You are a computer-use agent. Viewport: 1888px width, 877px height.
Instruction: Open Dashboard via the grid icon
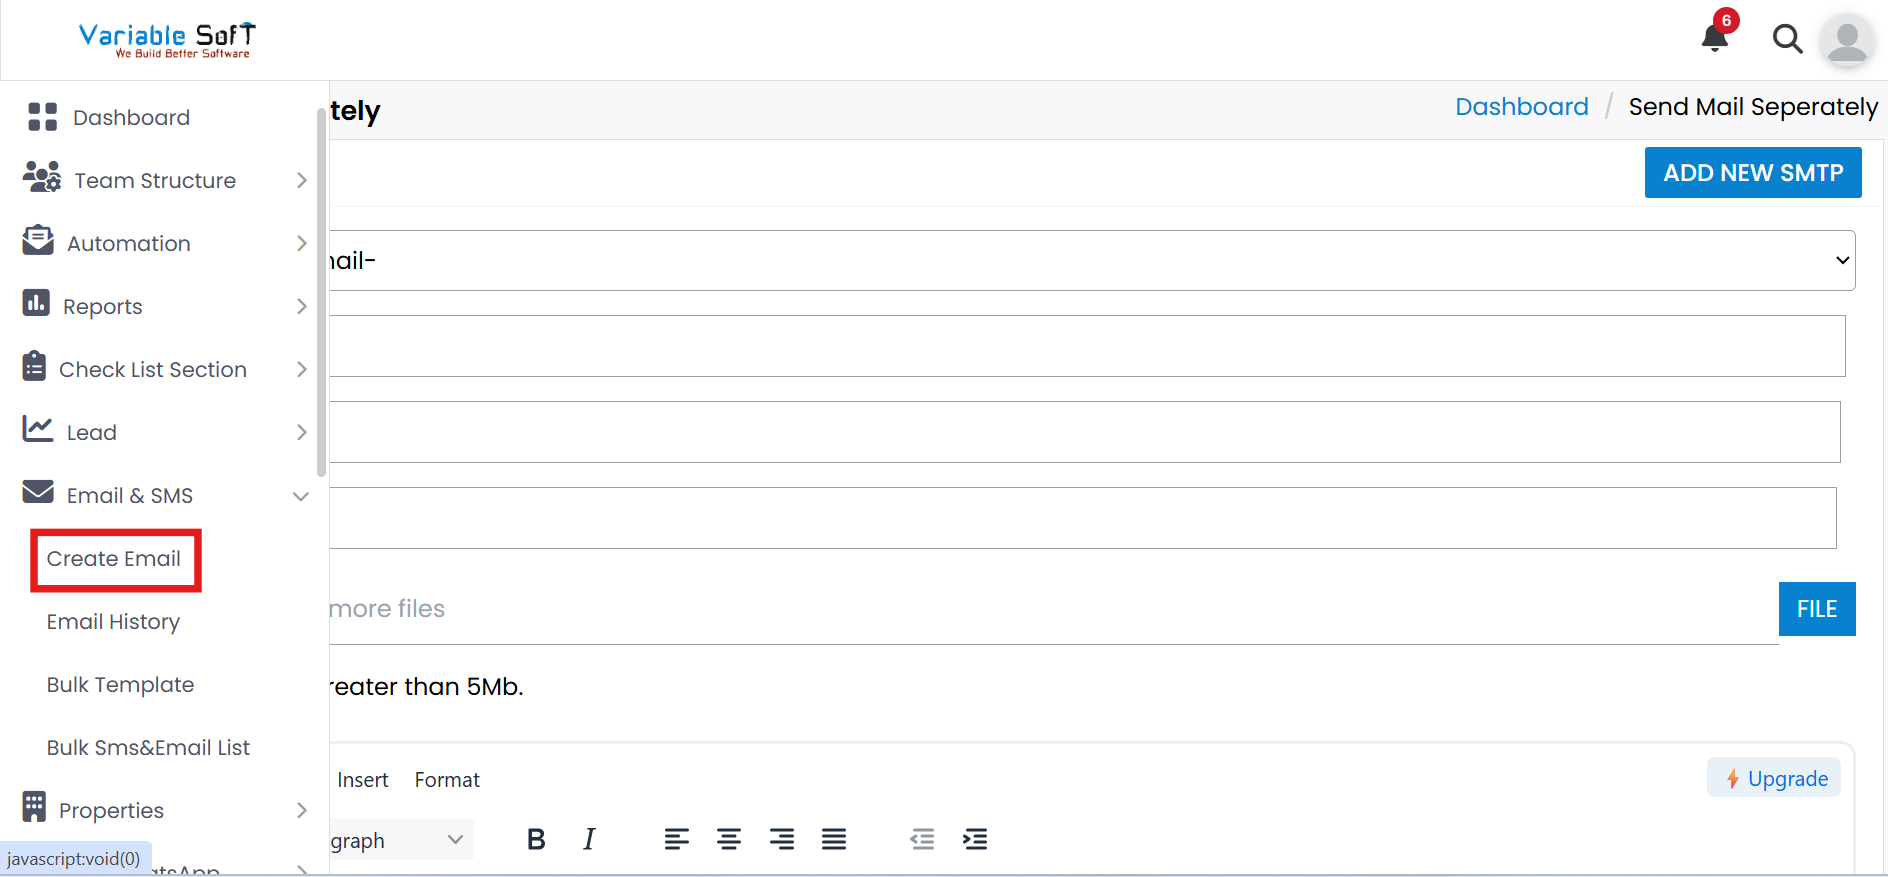(42, 117)
